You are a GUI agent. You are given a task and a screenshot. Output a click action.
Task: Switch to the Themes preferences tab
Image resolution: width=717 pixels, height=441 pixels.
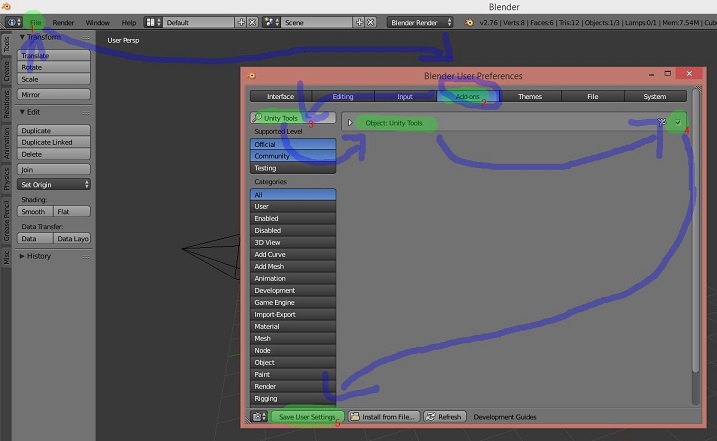[529, 97]
